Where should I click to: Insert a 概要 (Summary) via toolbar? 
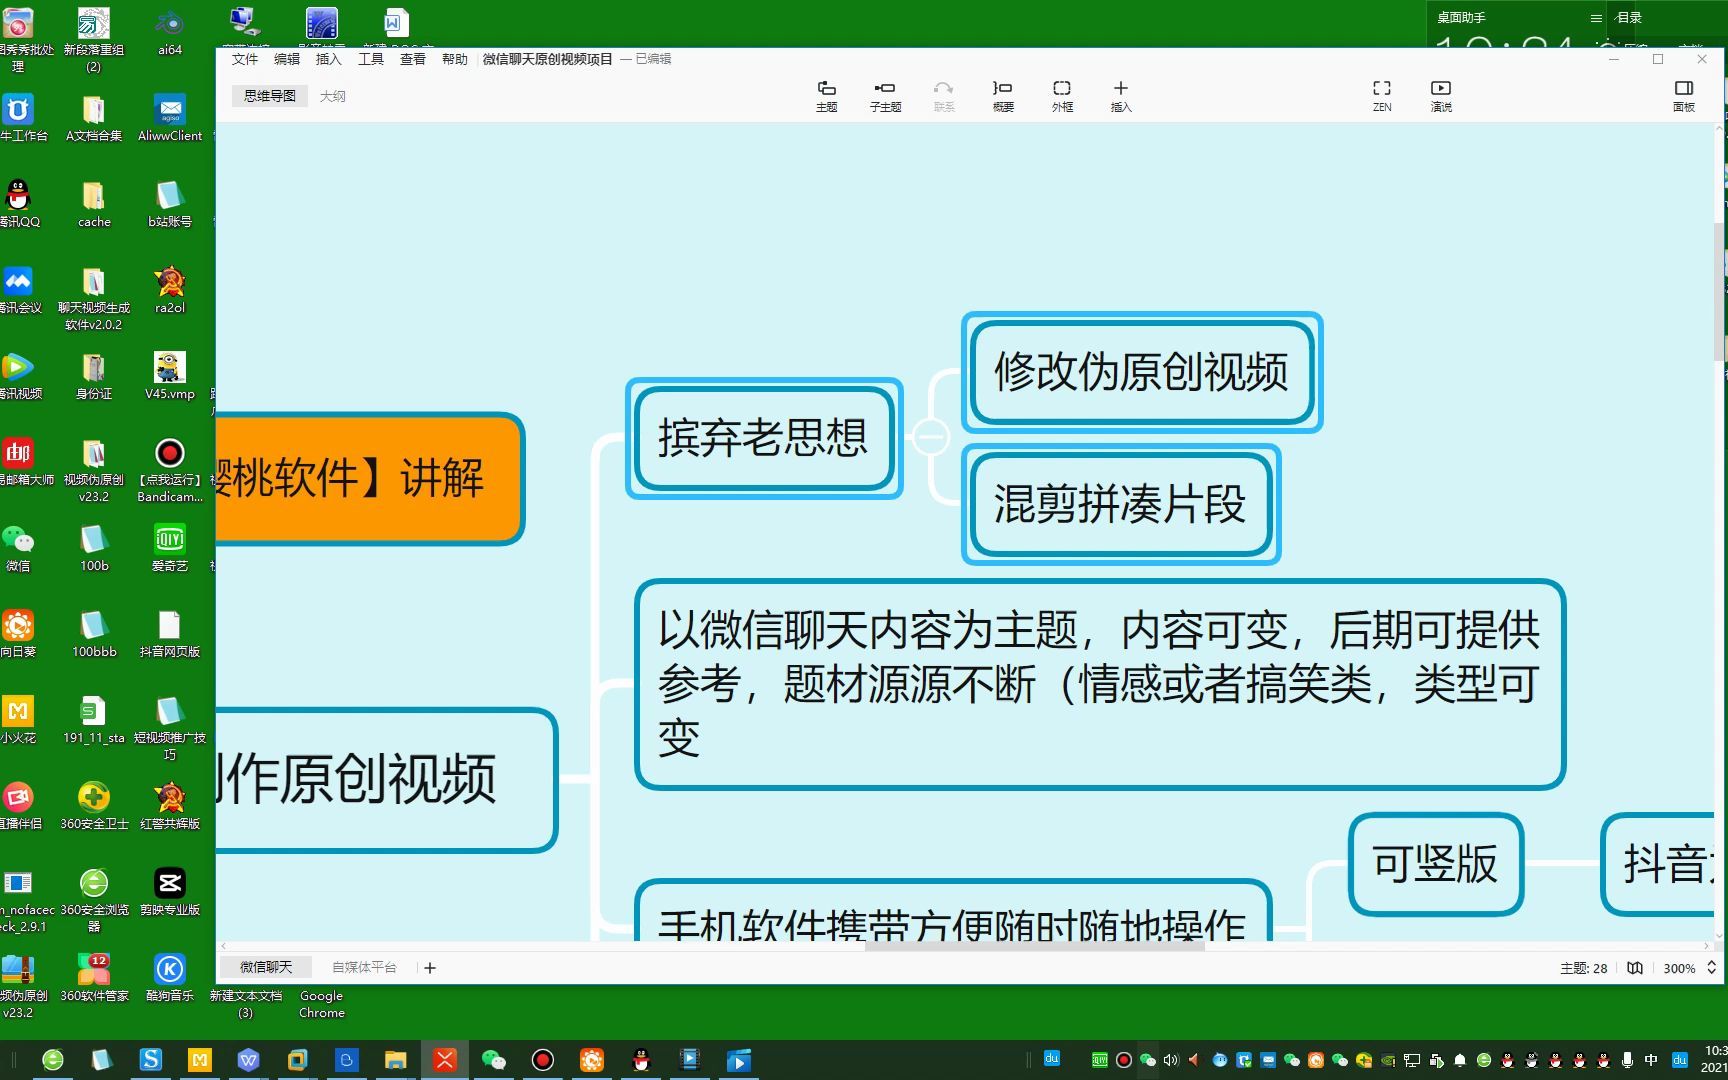[x=1003, y=95]
